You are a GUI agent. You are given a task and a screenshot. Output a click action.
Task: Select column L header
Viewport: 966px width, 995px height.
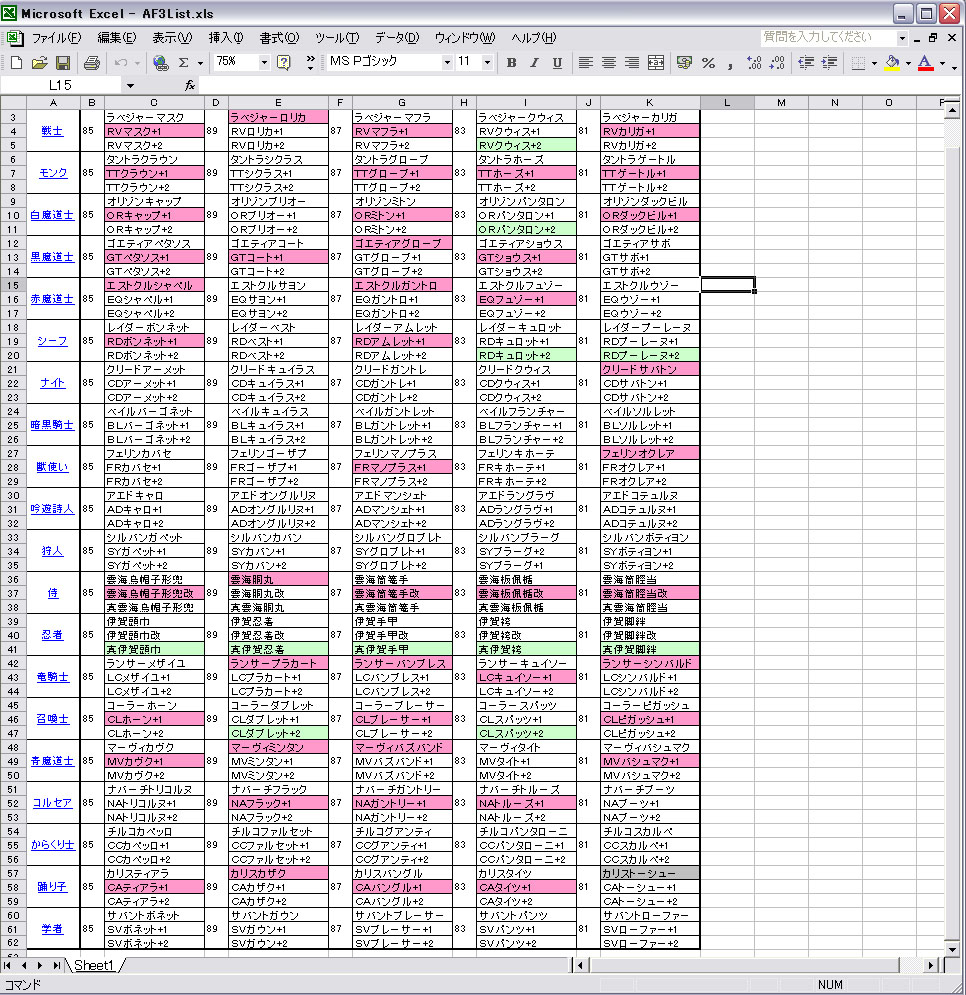click(727, 102)
